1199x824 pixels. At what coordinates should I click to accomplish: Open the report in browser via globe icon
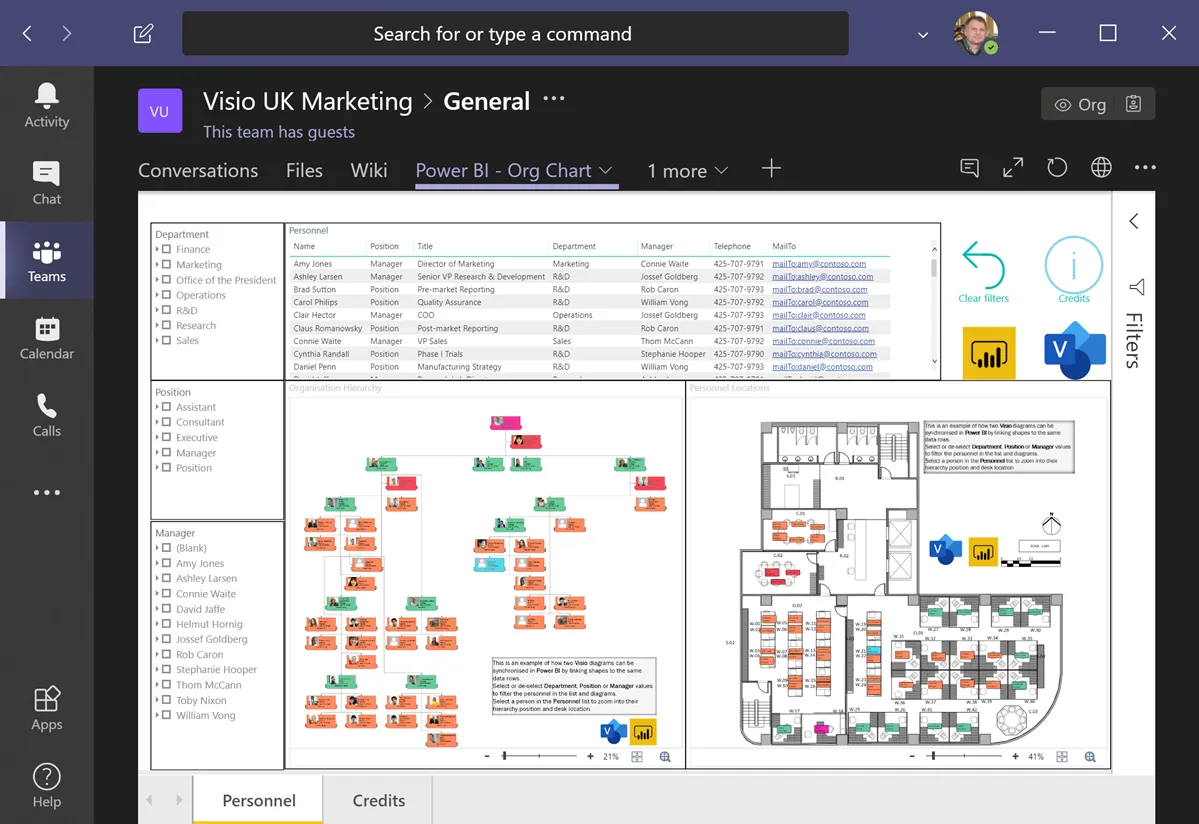[1100, 167]
